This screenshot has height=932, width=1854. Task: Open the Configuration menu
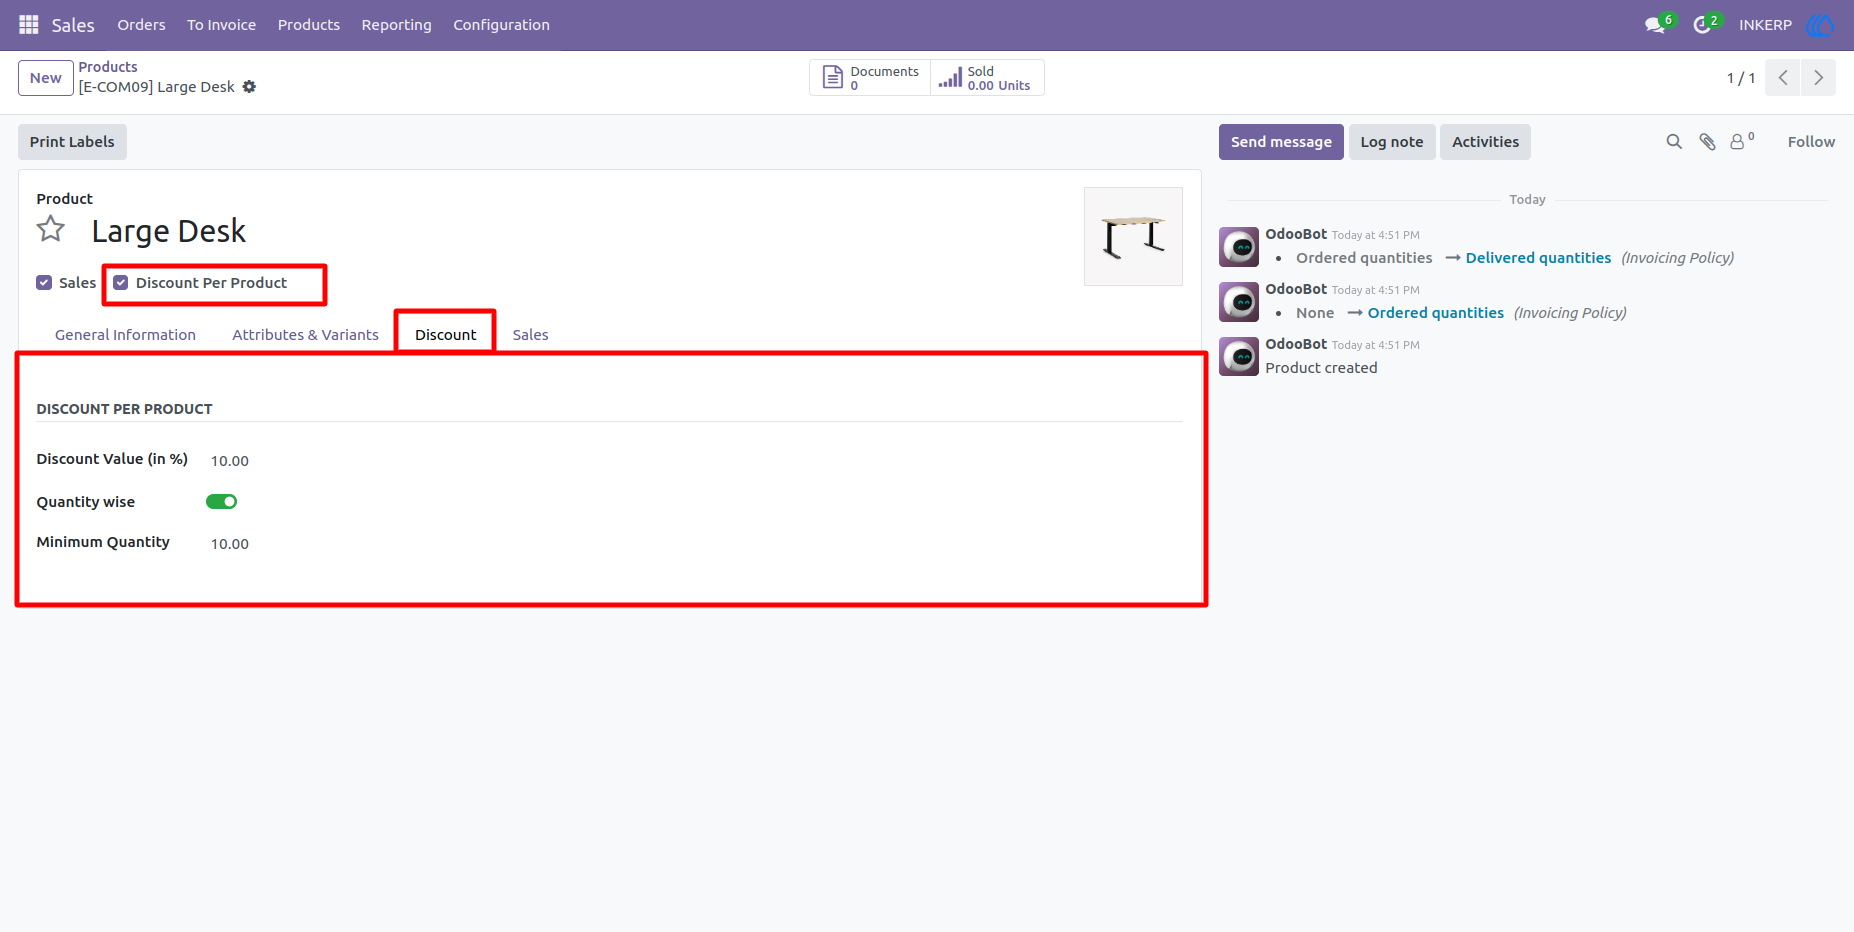(x=501, y=25)
